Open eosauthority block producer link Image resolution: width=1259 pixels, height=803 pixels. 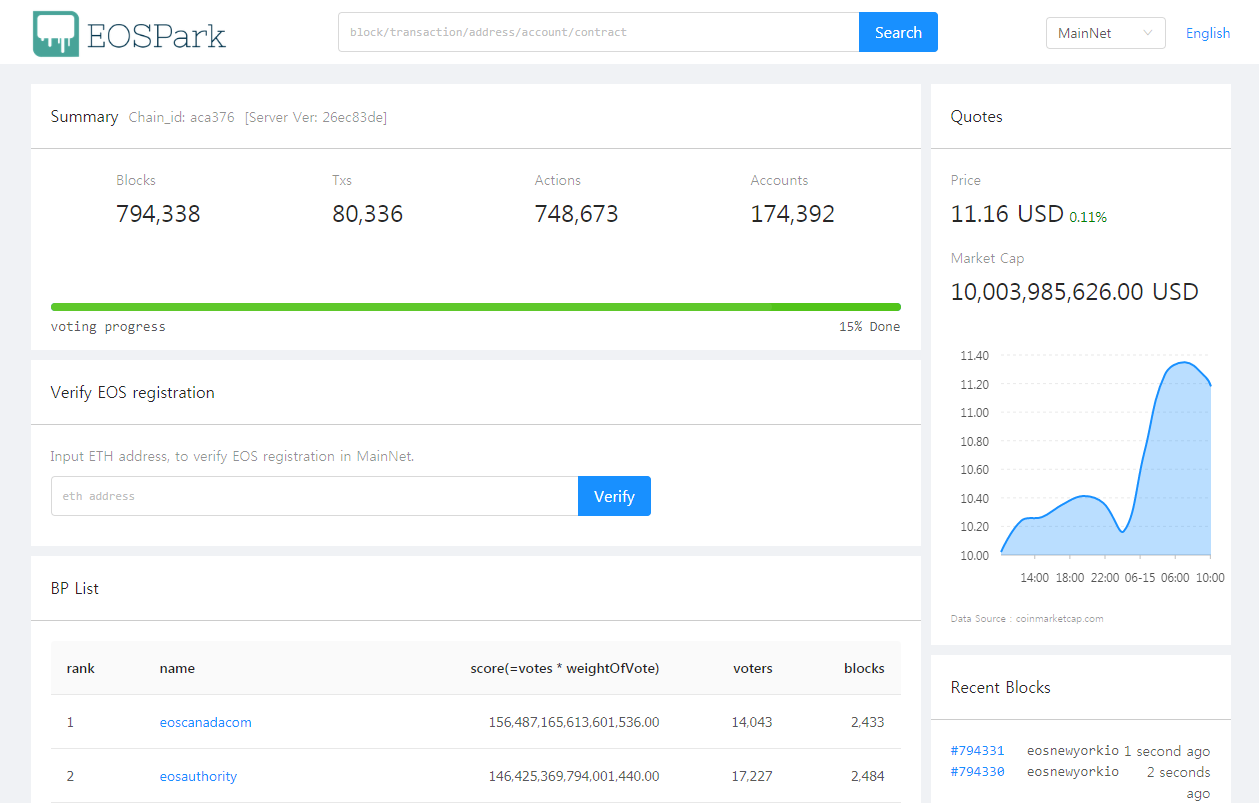pyautogui.click(x=198, y=776)
